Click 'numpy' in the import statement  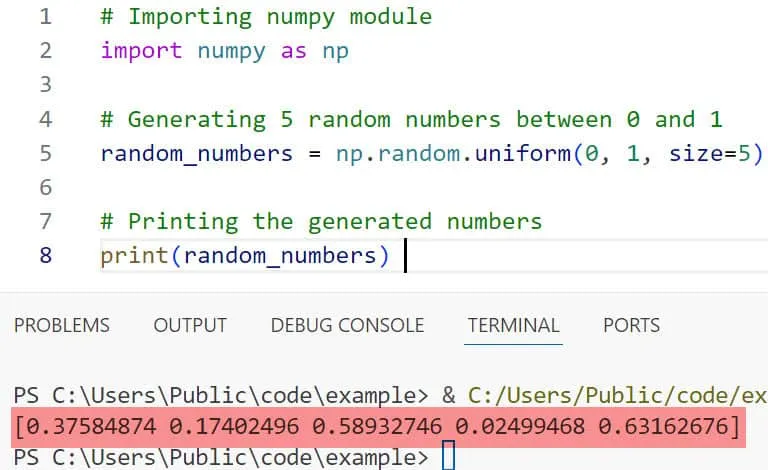231,52
